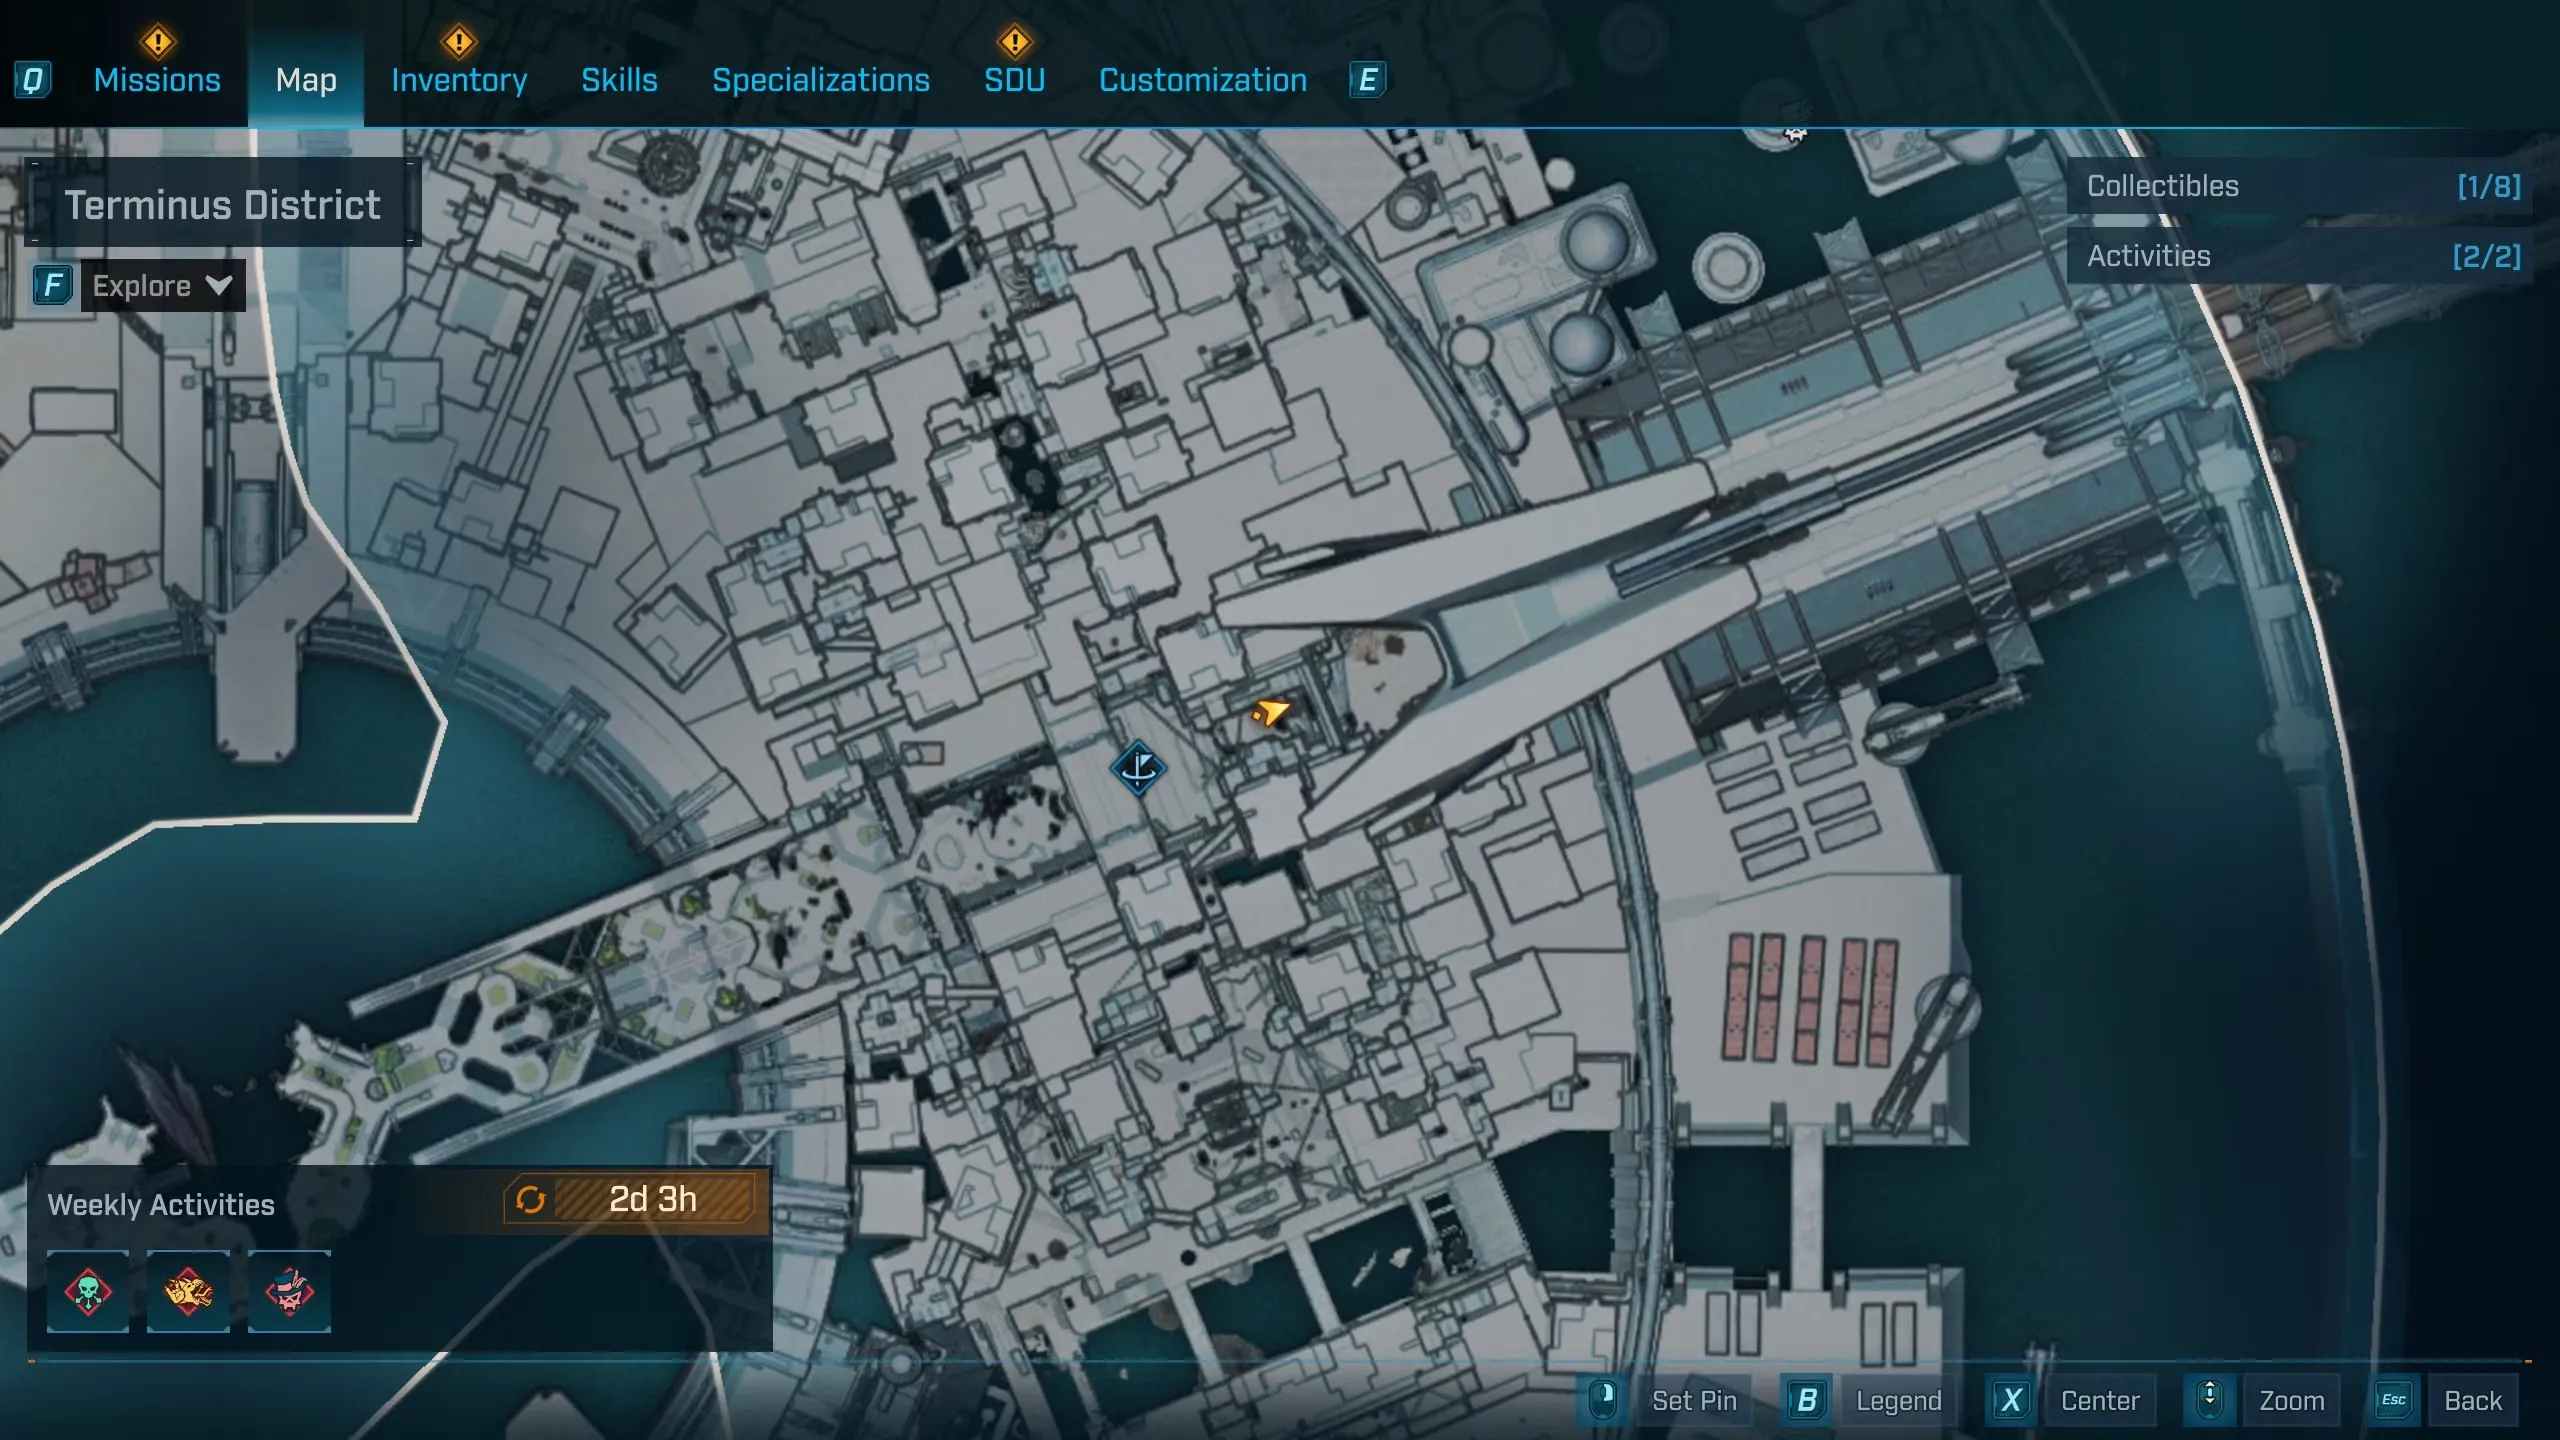Open the Inventory tab

(459, 80)
